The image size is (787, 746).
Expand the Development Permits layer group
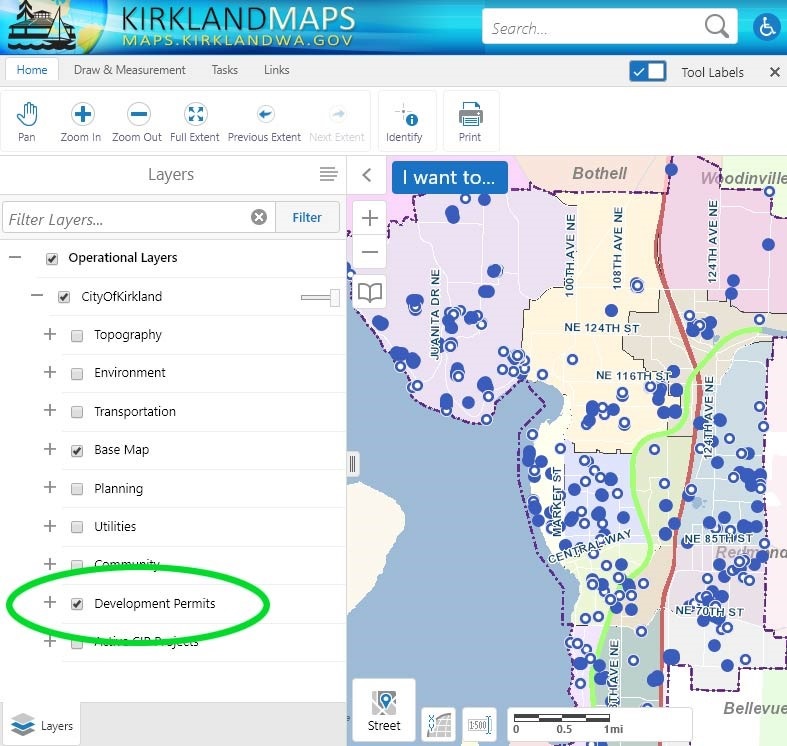50,602
